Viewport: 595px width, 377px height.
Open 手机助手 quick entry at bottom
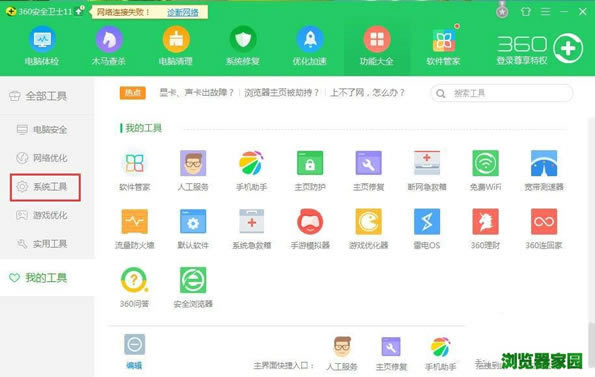(x=441, y=353)
